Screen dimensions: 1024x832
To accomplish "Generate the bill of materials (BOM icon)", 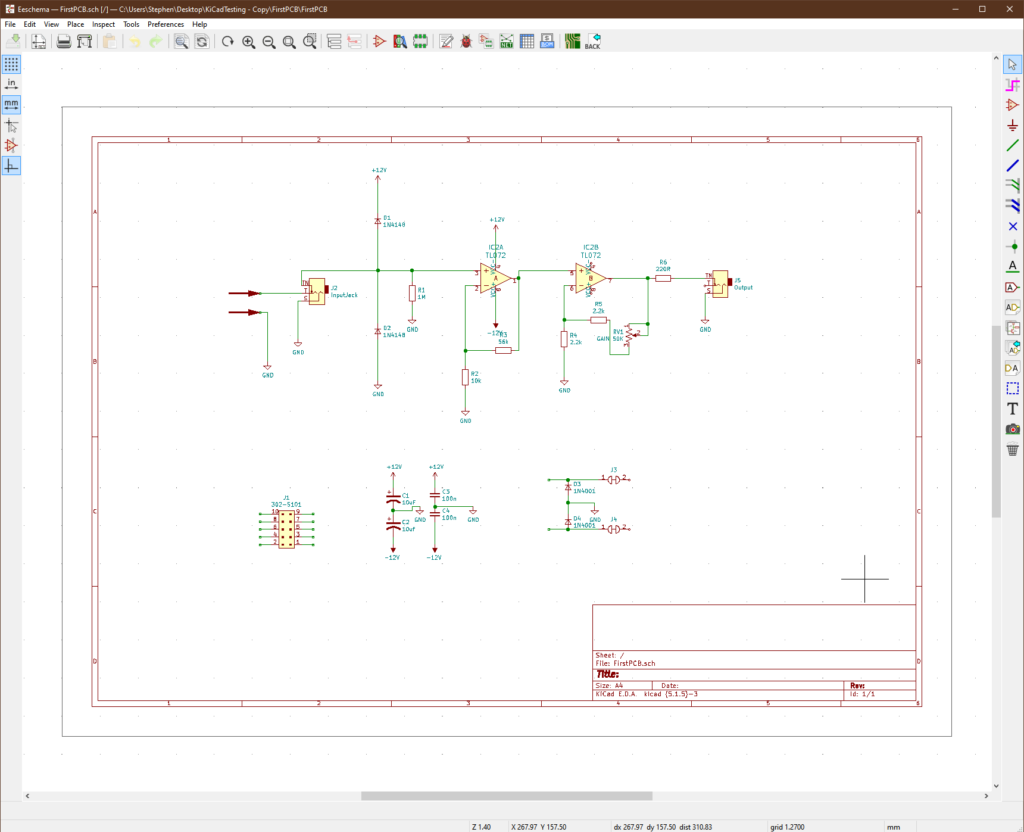I will [x=547, y=42].
